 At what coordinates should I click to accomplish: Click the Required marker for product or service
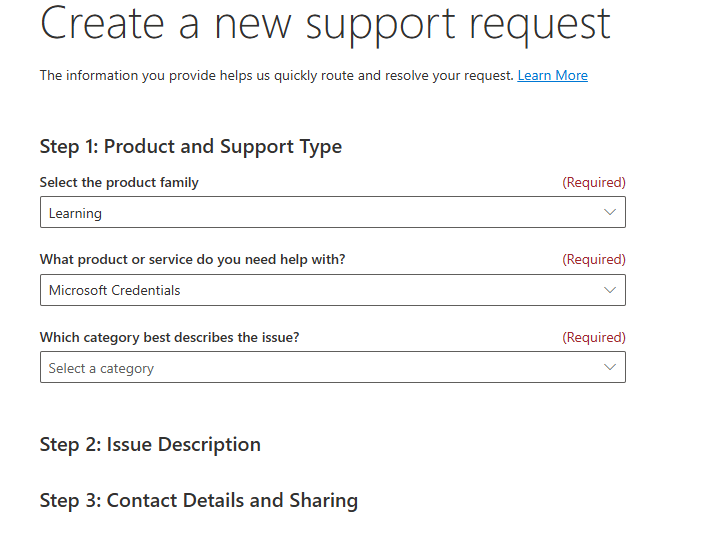click(594, 260)
